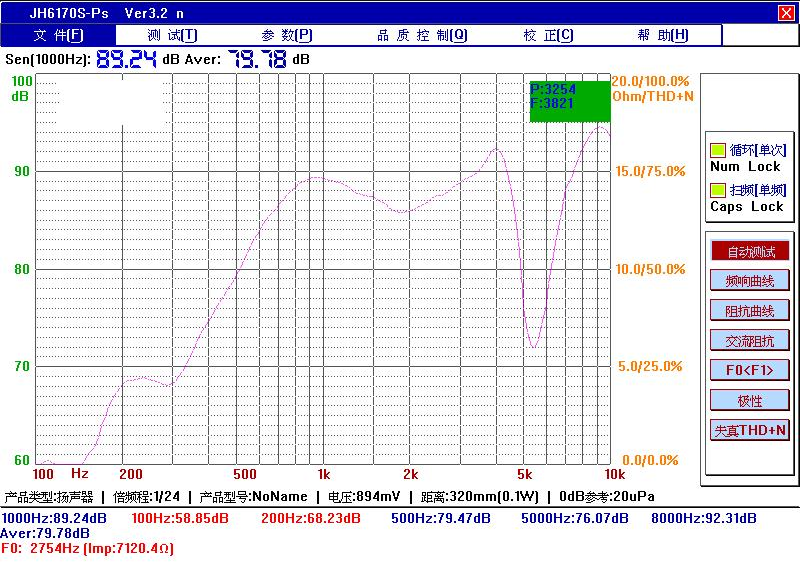
Task: Toggle the 扫频[单频] sweep mode indicator
Action: pos(717,190)
